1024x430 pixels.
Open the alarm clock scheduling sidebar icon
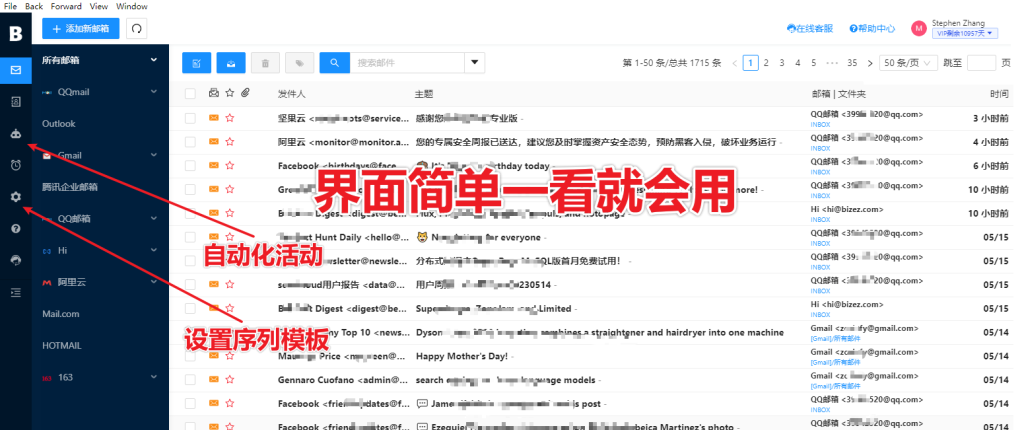[x=16, y=165]
